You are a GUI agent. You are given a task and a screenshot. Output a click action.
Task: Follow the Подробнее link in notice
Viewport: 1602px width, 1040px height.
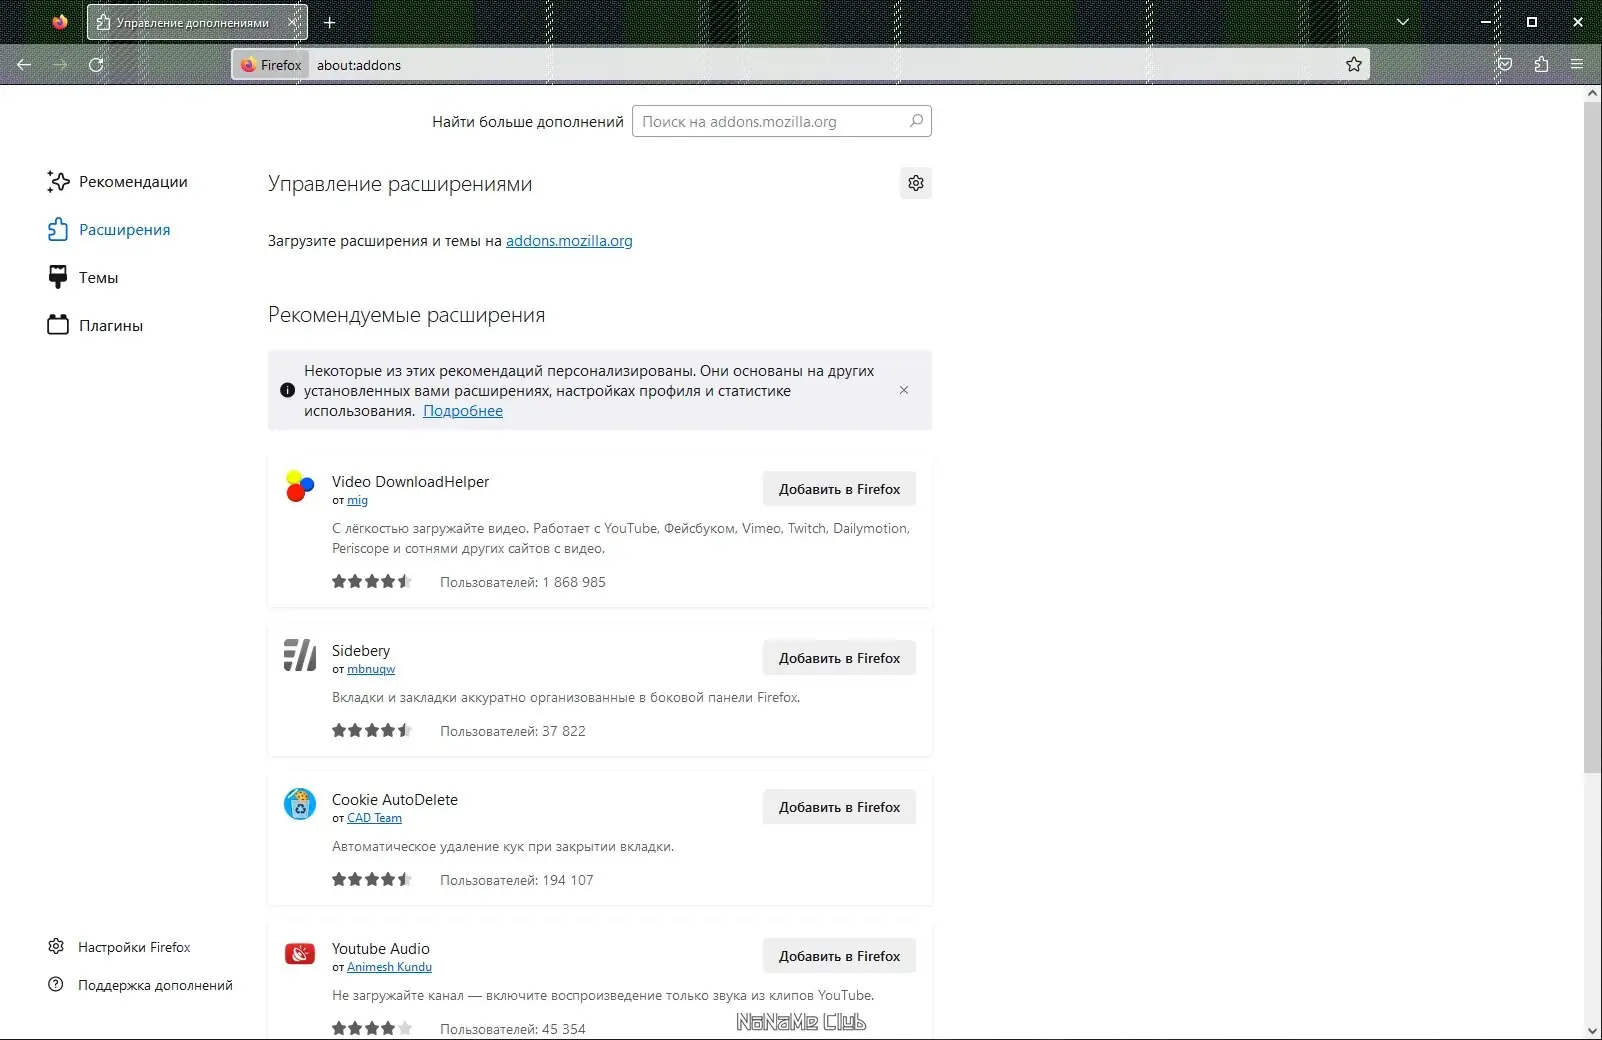(x=463, y=411)
